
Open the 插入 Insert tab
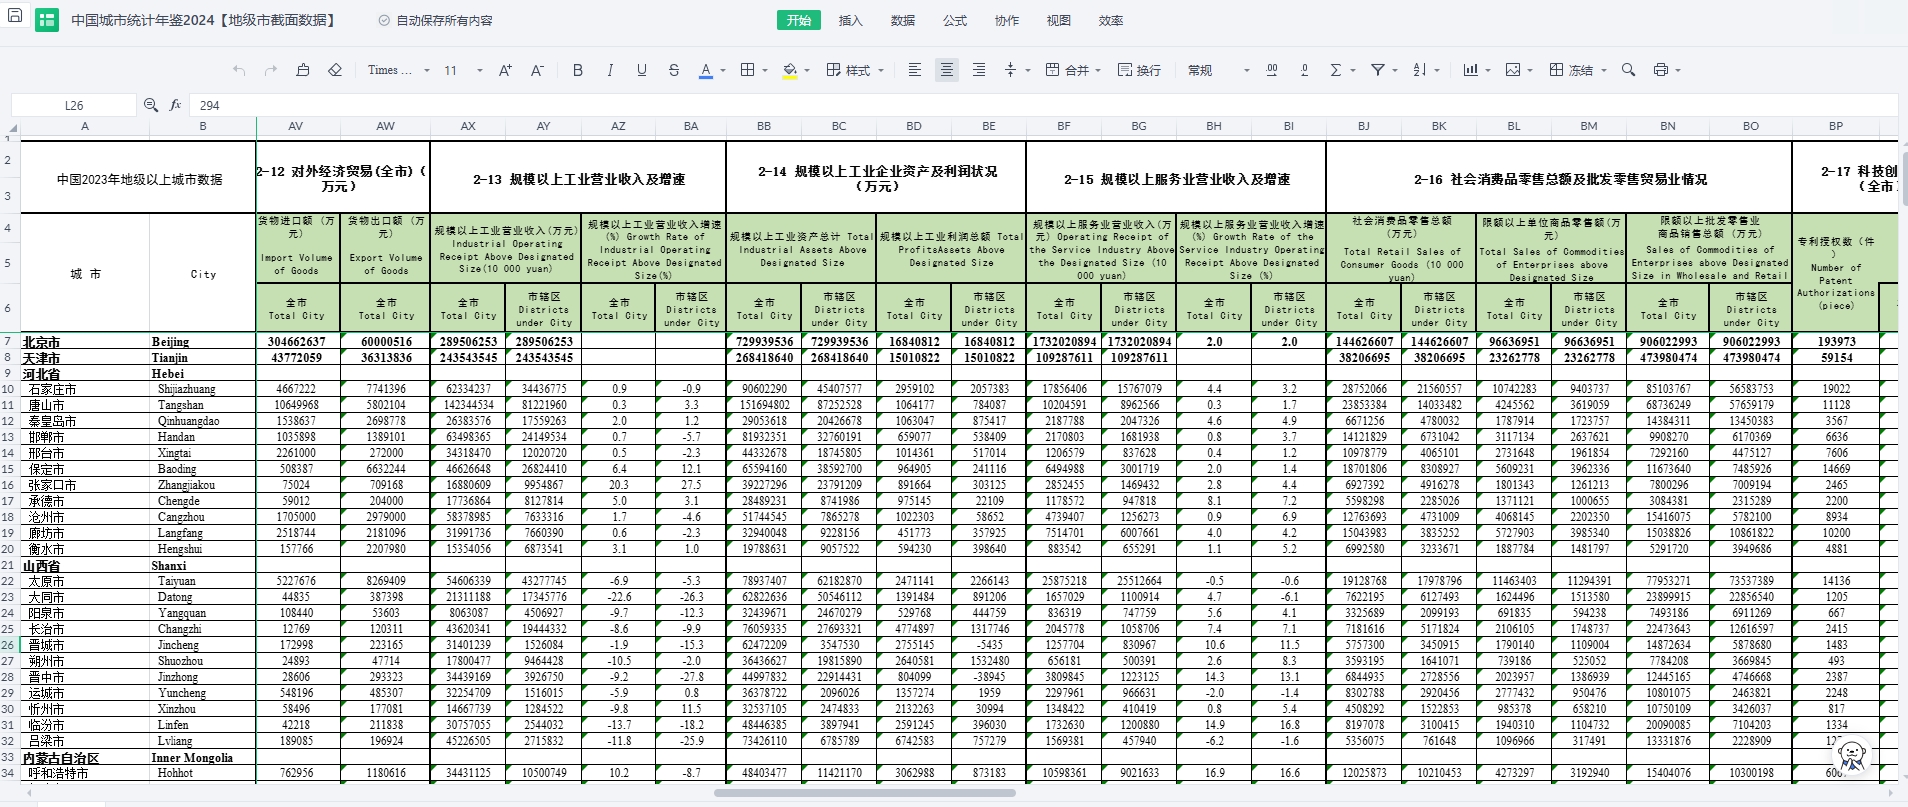851,20
